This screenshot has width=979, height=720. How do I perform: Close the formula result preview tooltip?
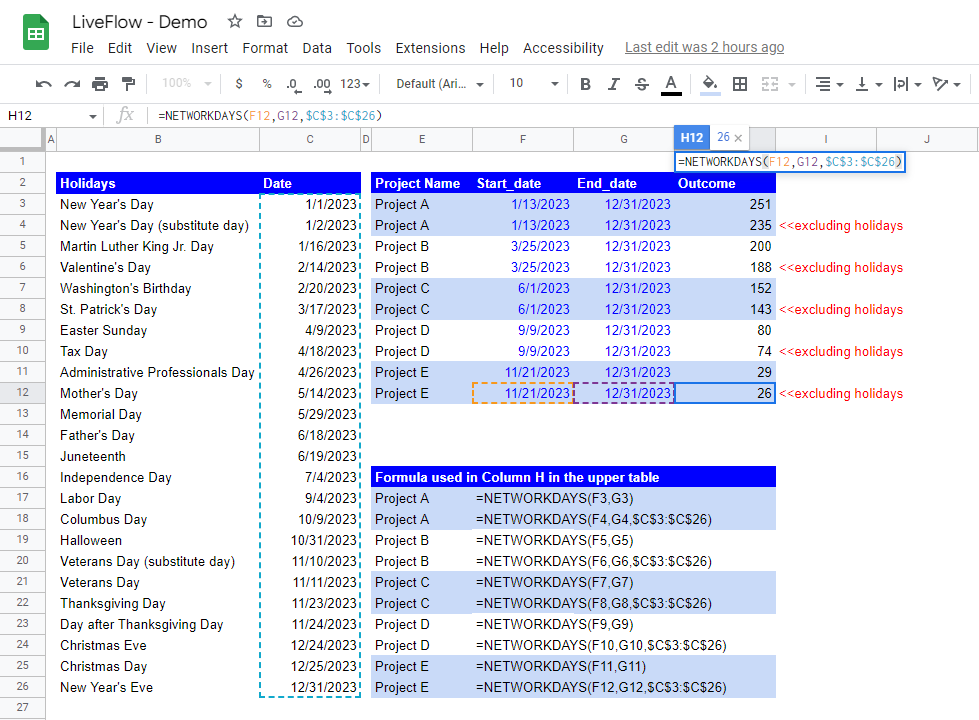pyautogui.click(x=738, y=138)
